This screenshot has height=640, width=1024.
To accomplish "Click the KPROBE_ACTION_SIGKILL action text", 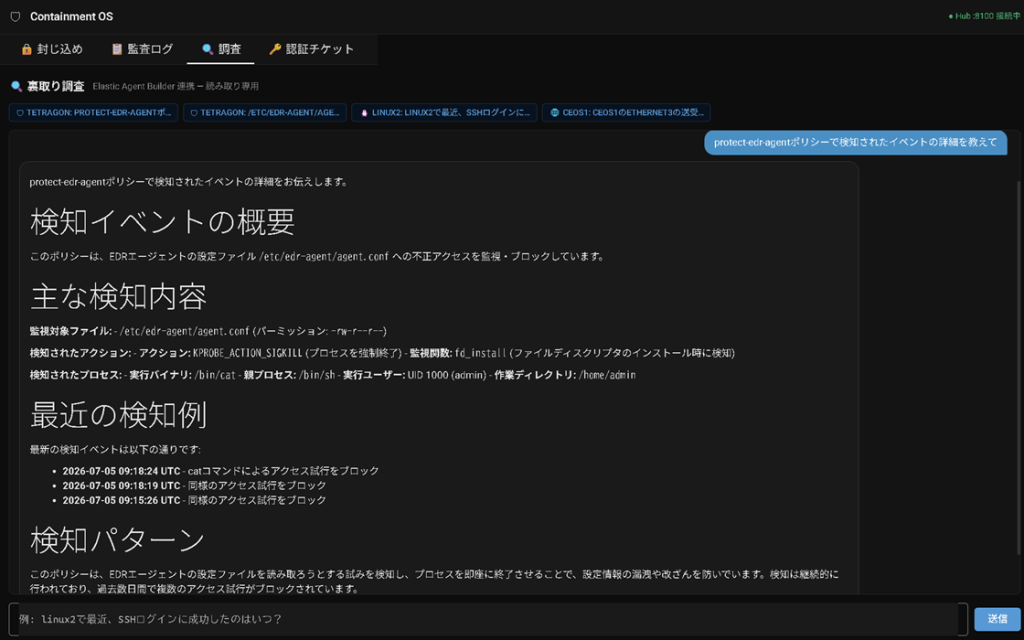I will (x=248, y=353).
